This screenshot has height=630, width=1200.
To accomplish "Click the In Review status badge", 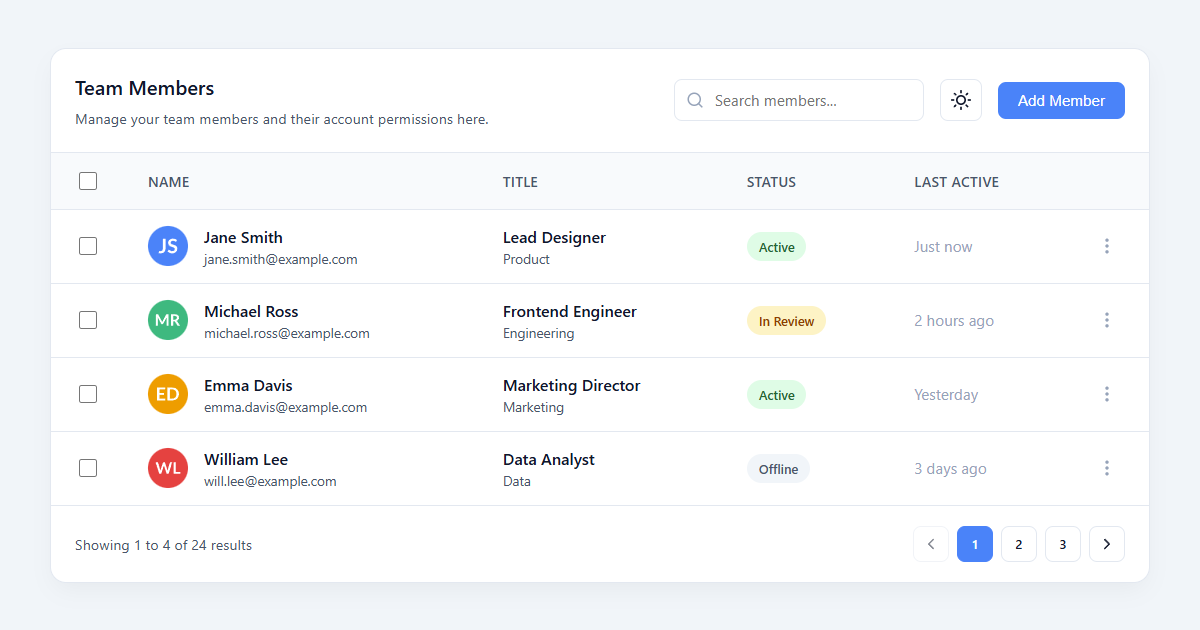I will click(x=786, y=321).
